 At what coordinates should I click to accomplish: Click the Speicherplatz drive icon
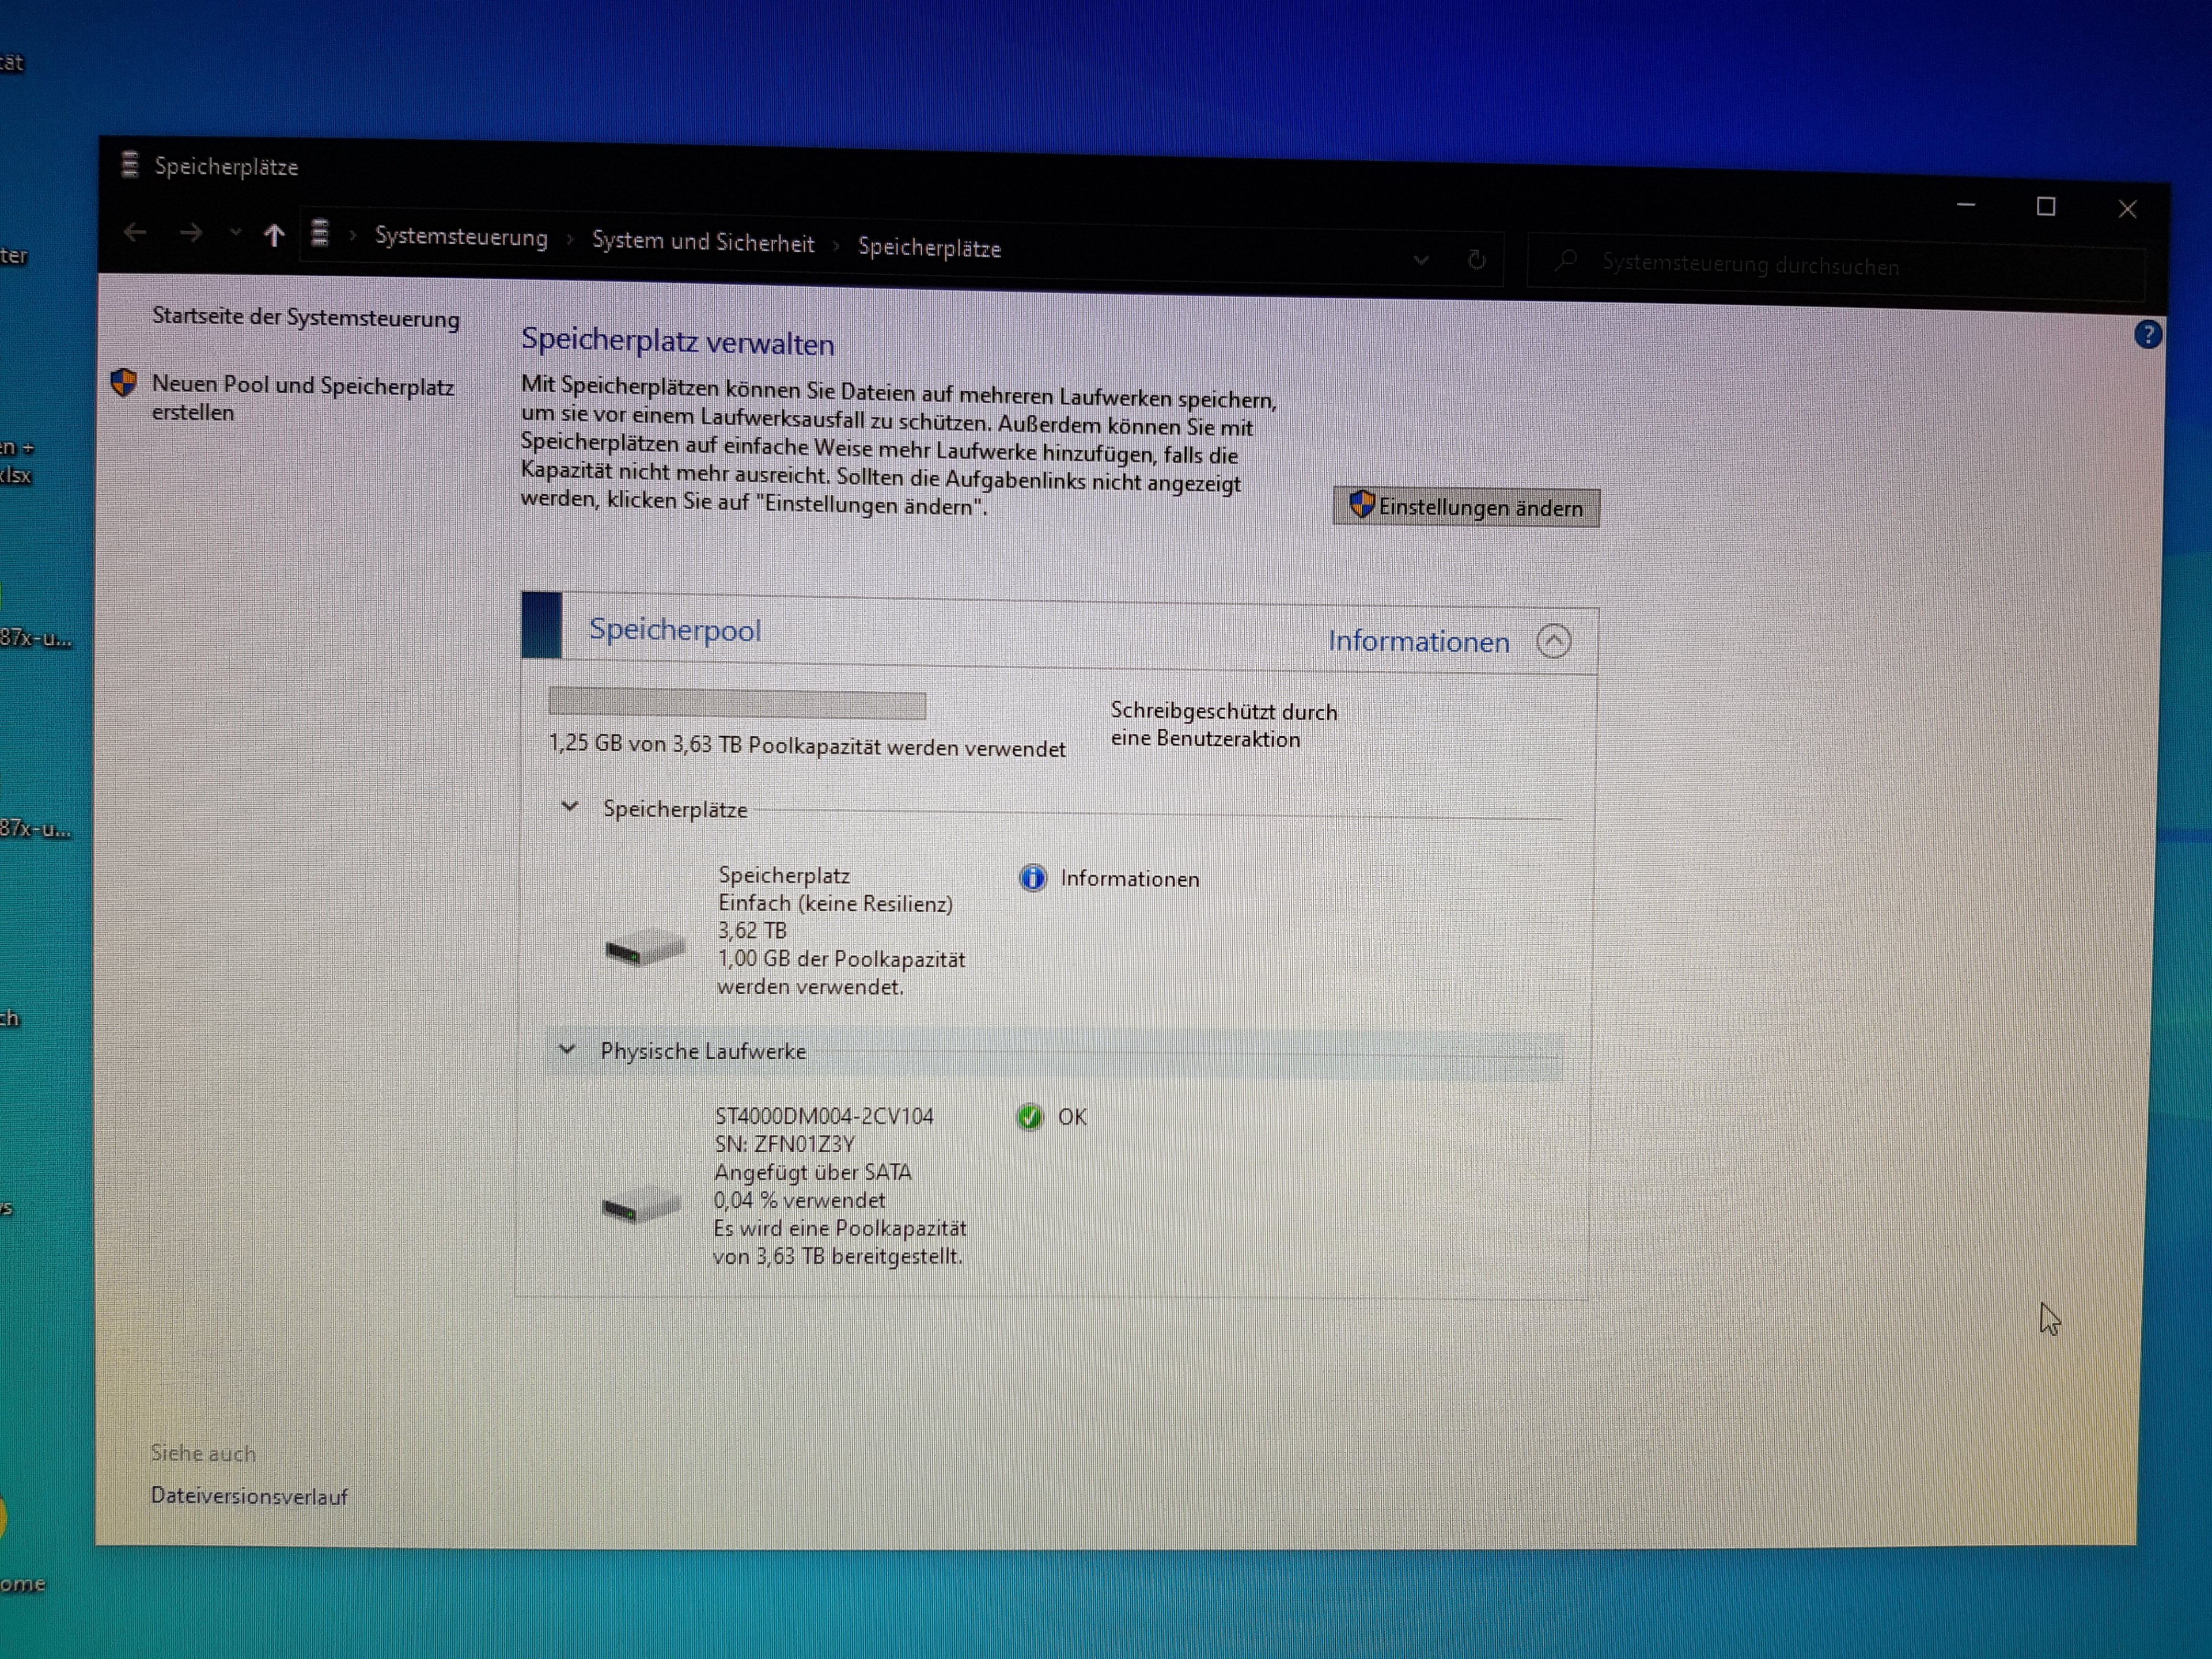point(645,947)
